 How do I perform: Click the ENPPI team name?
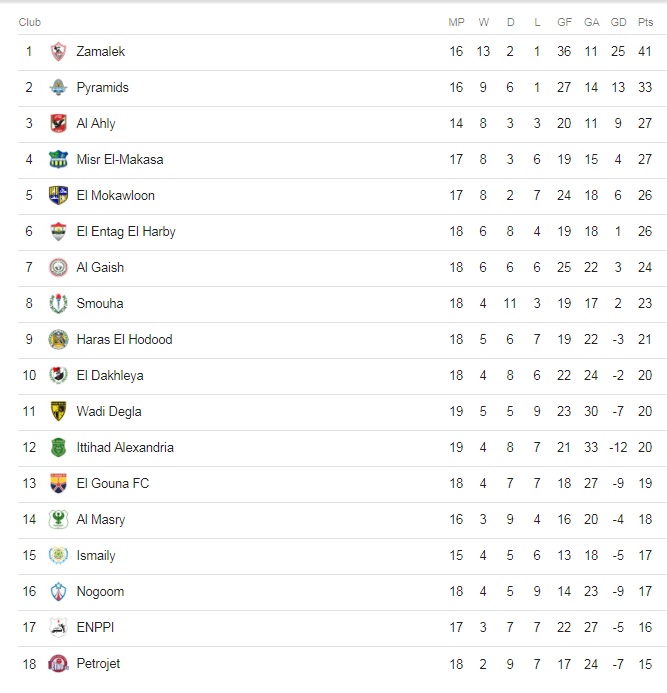tap(95, 627)
